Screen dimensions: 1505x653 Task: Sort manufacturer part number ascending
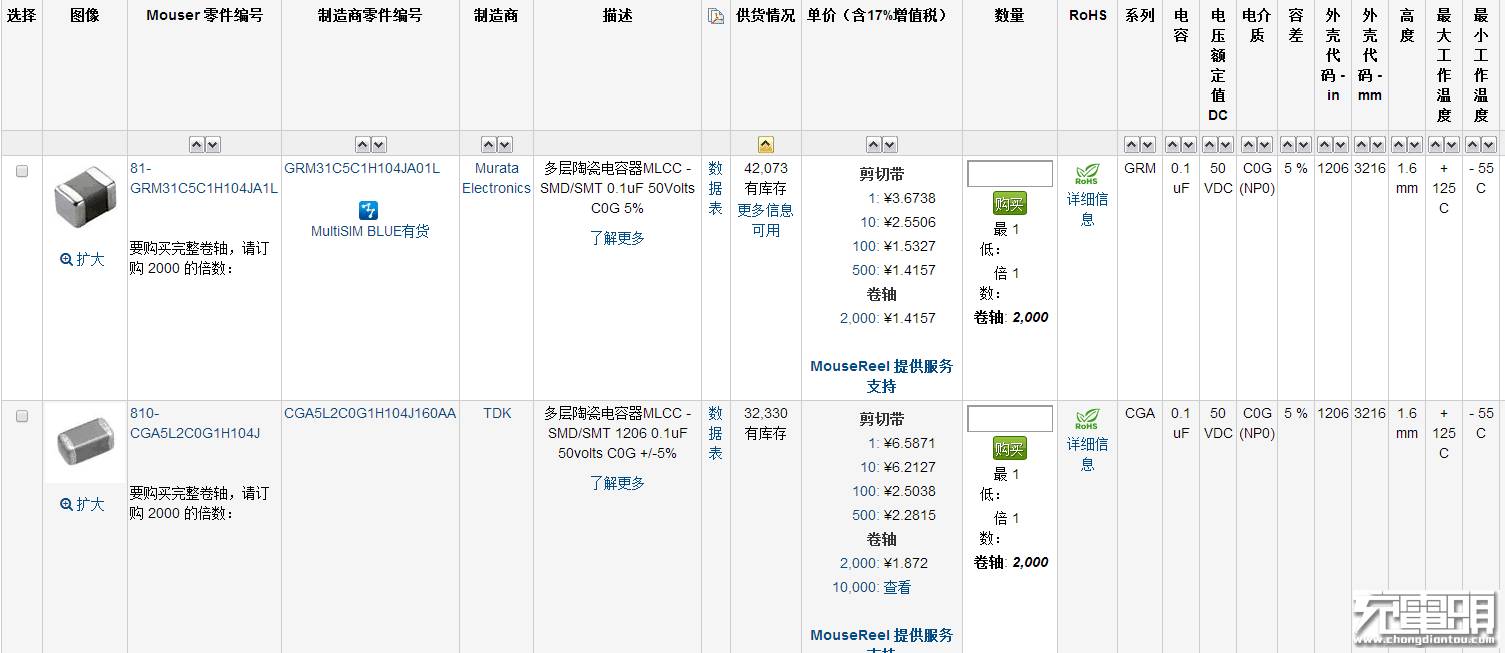[363, 145]
